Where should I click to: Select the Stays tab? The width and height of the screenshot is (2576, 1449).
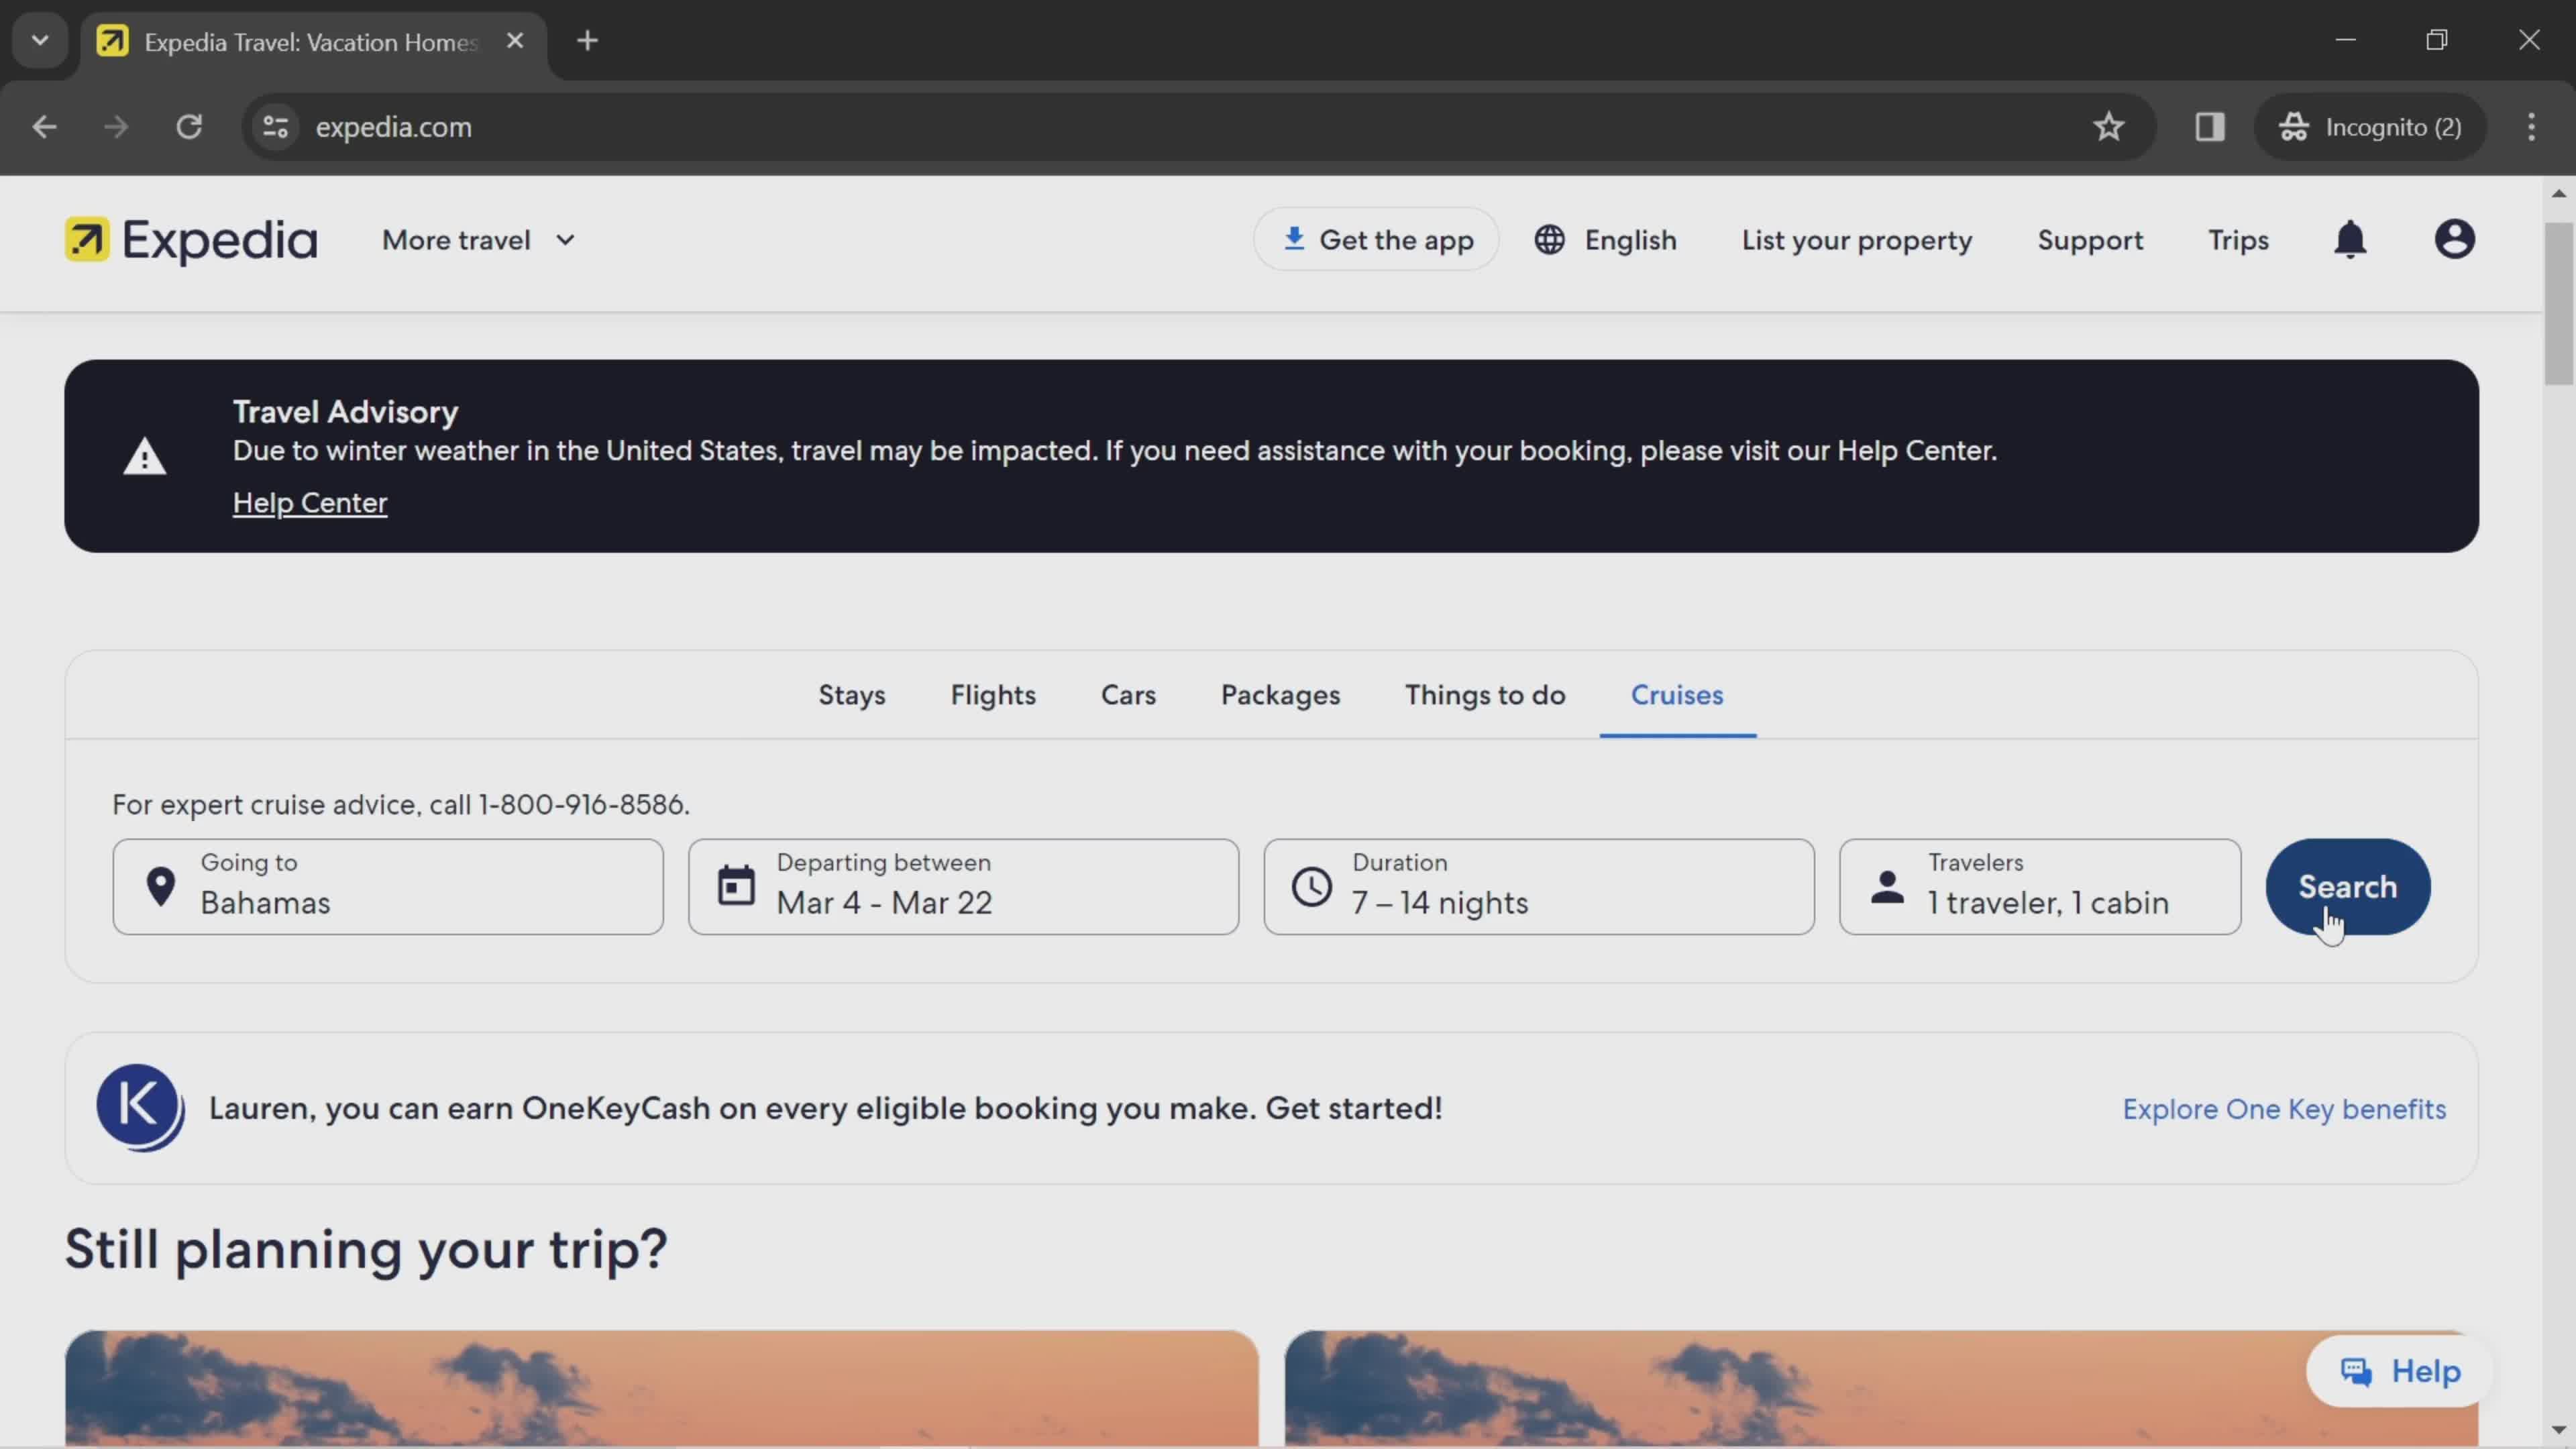coord(852,695)
